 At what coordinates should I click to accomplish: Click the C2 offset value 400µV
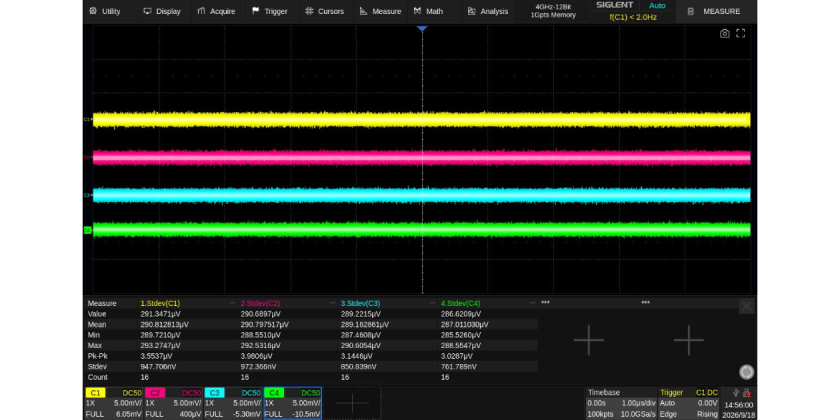pyautogui.click(x=190, y=414)
